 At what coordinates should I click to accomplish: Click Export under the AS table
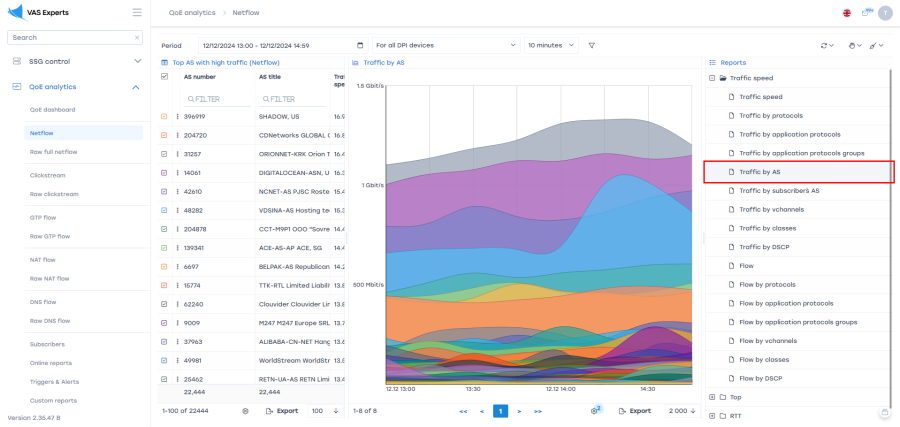click(281, 410)
